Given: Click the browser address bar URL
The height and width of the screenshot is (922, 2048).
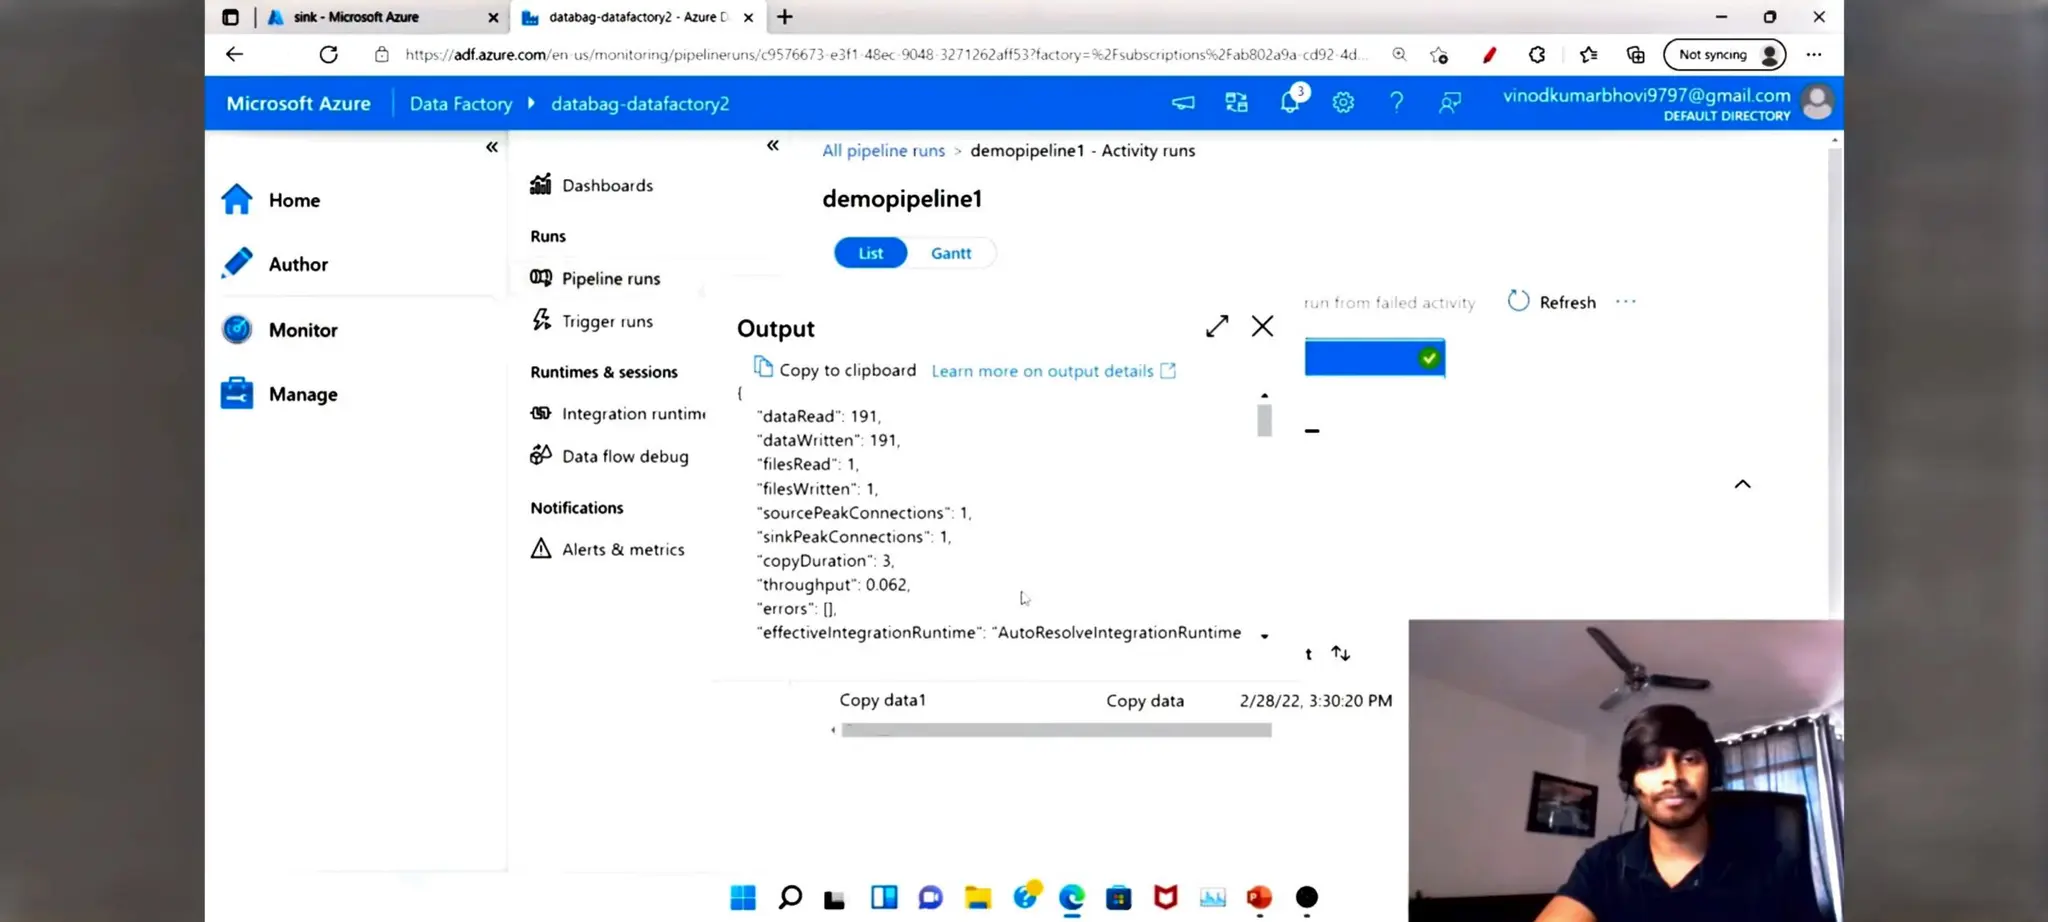Looking at the screenshot, I should click(885, 54).
